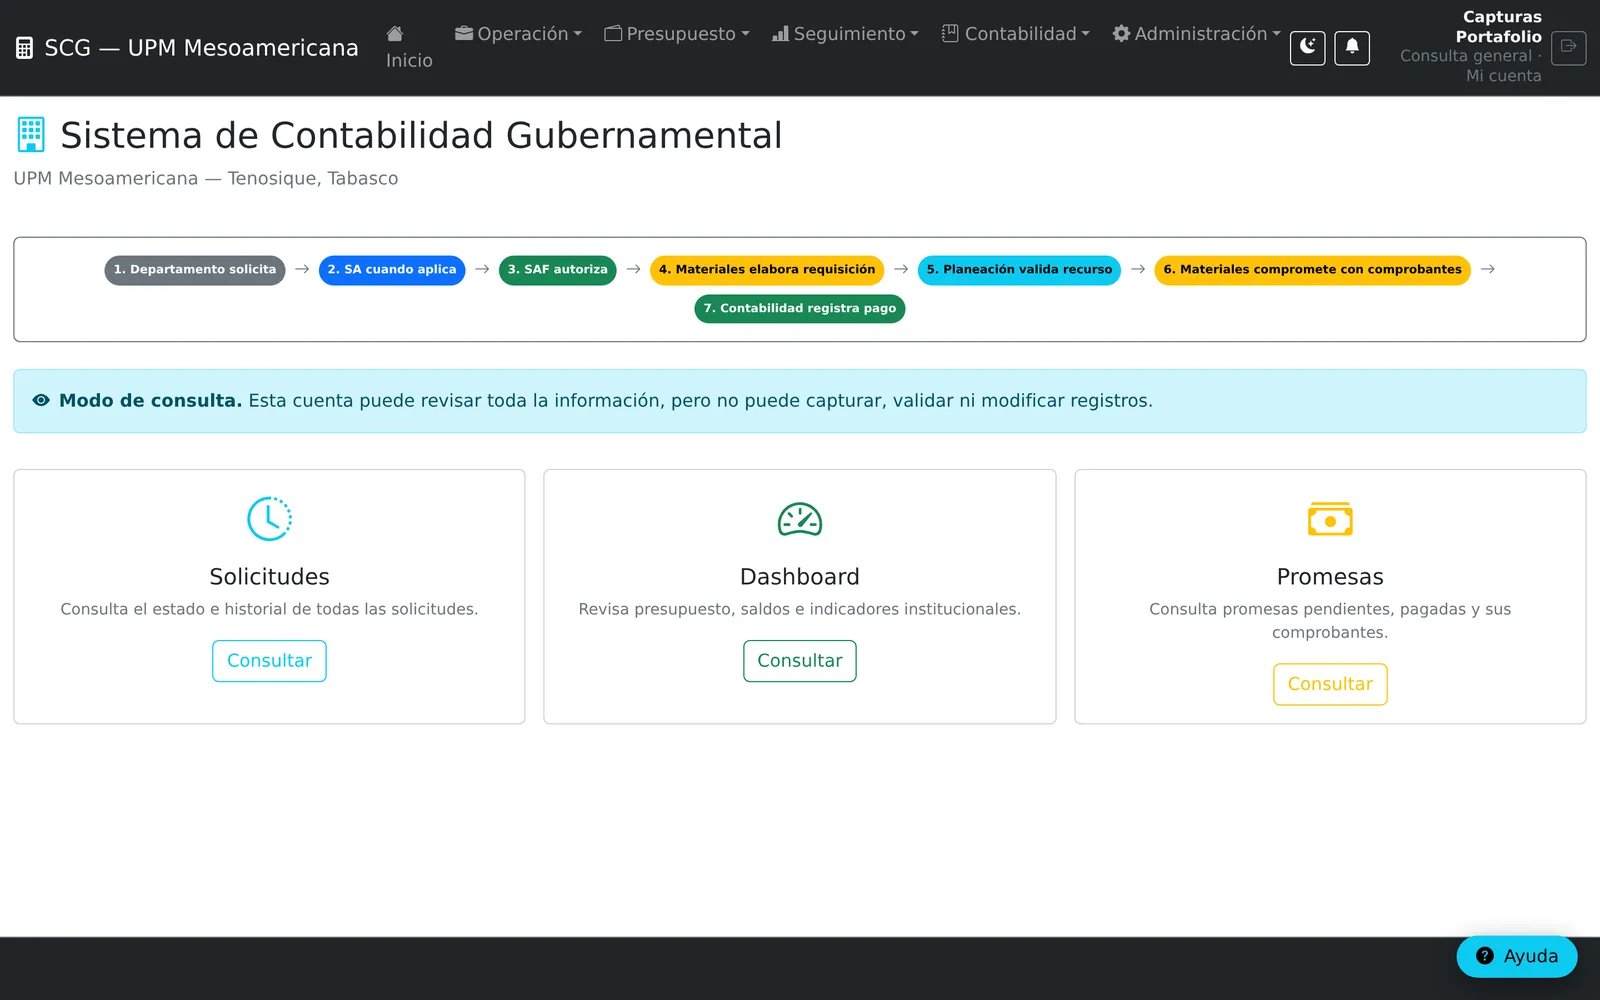
Task: Click the 'Sistema de Contabilidad Gubernamental' heading
Action: 421,135
